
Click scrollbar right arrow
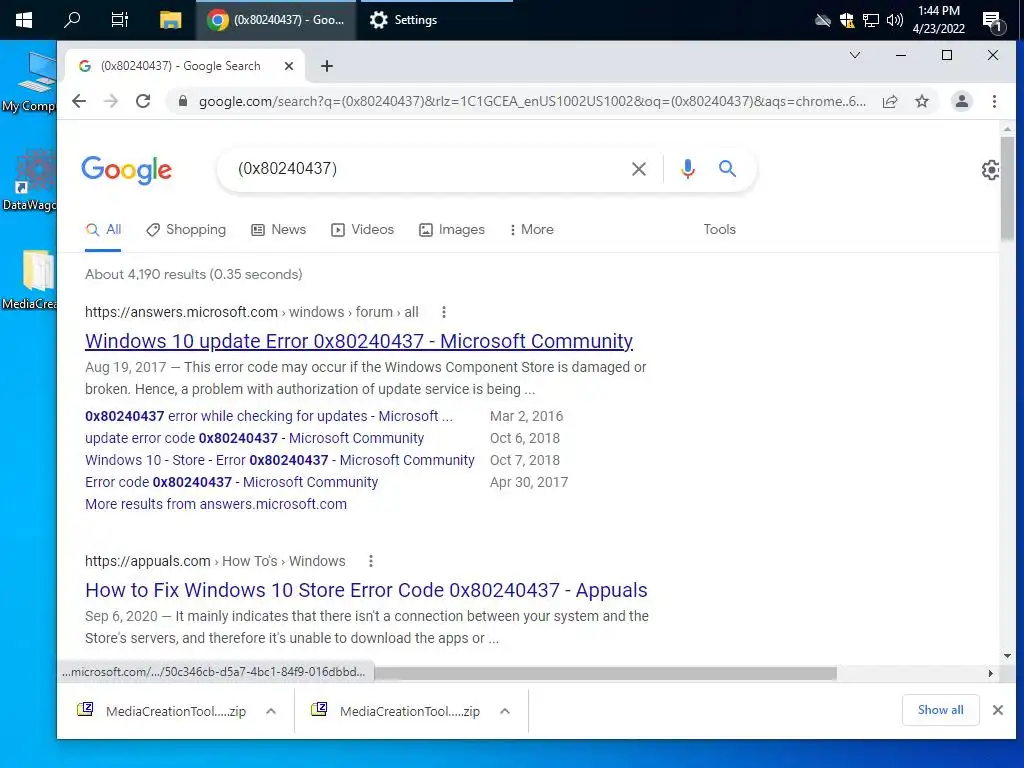[991, 673]
